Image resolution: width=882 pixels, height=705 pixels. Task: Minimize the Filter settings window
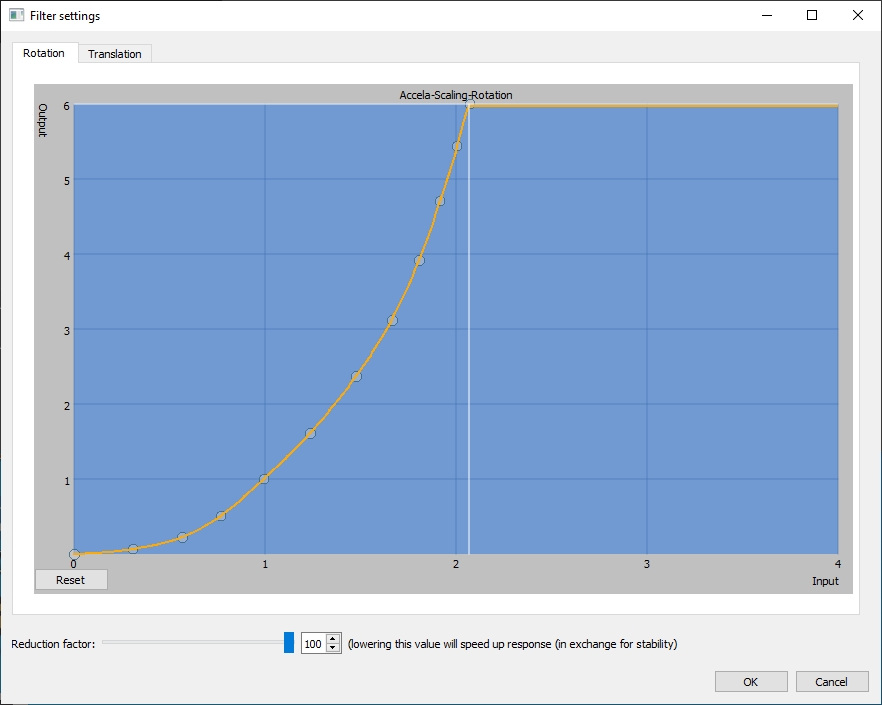pos(767,15)
